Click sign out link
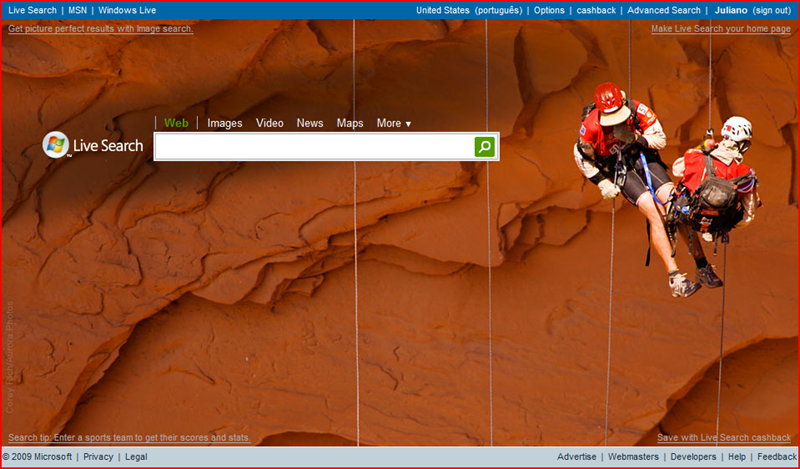The width and height of the screenshot is (800, 469). pos(771,10)
